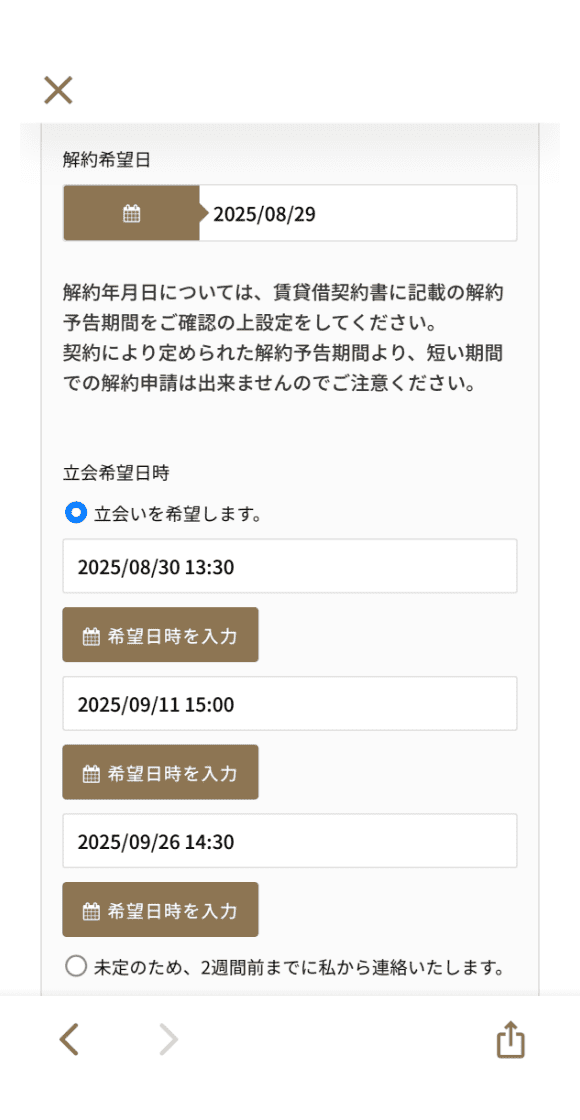Tap the field showing 2025/08/30 13:30
This screenshot has height=1120, width=580.
click(289, 565)
